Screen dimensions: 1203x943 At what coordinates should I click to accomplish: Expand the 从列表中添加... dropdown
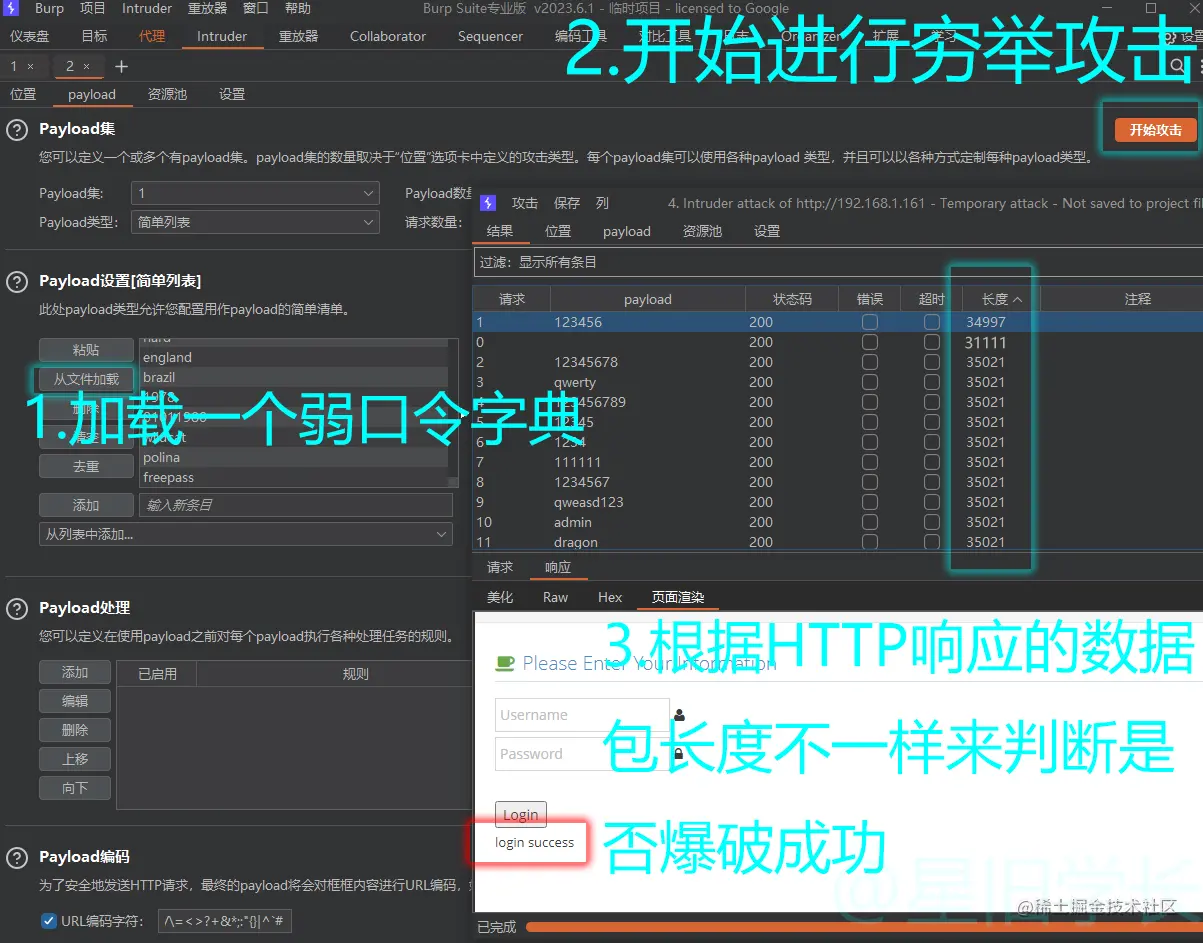(246, 534)
